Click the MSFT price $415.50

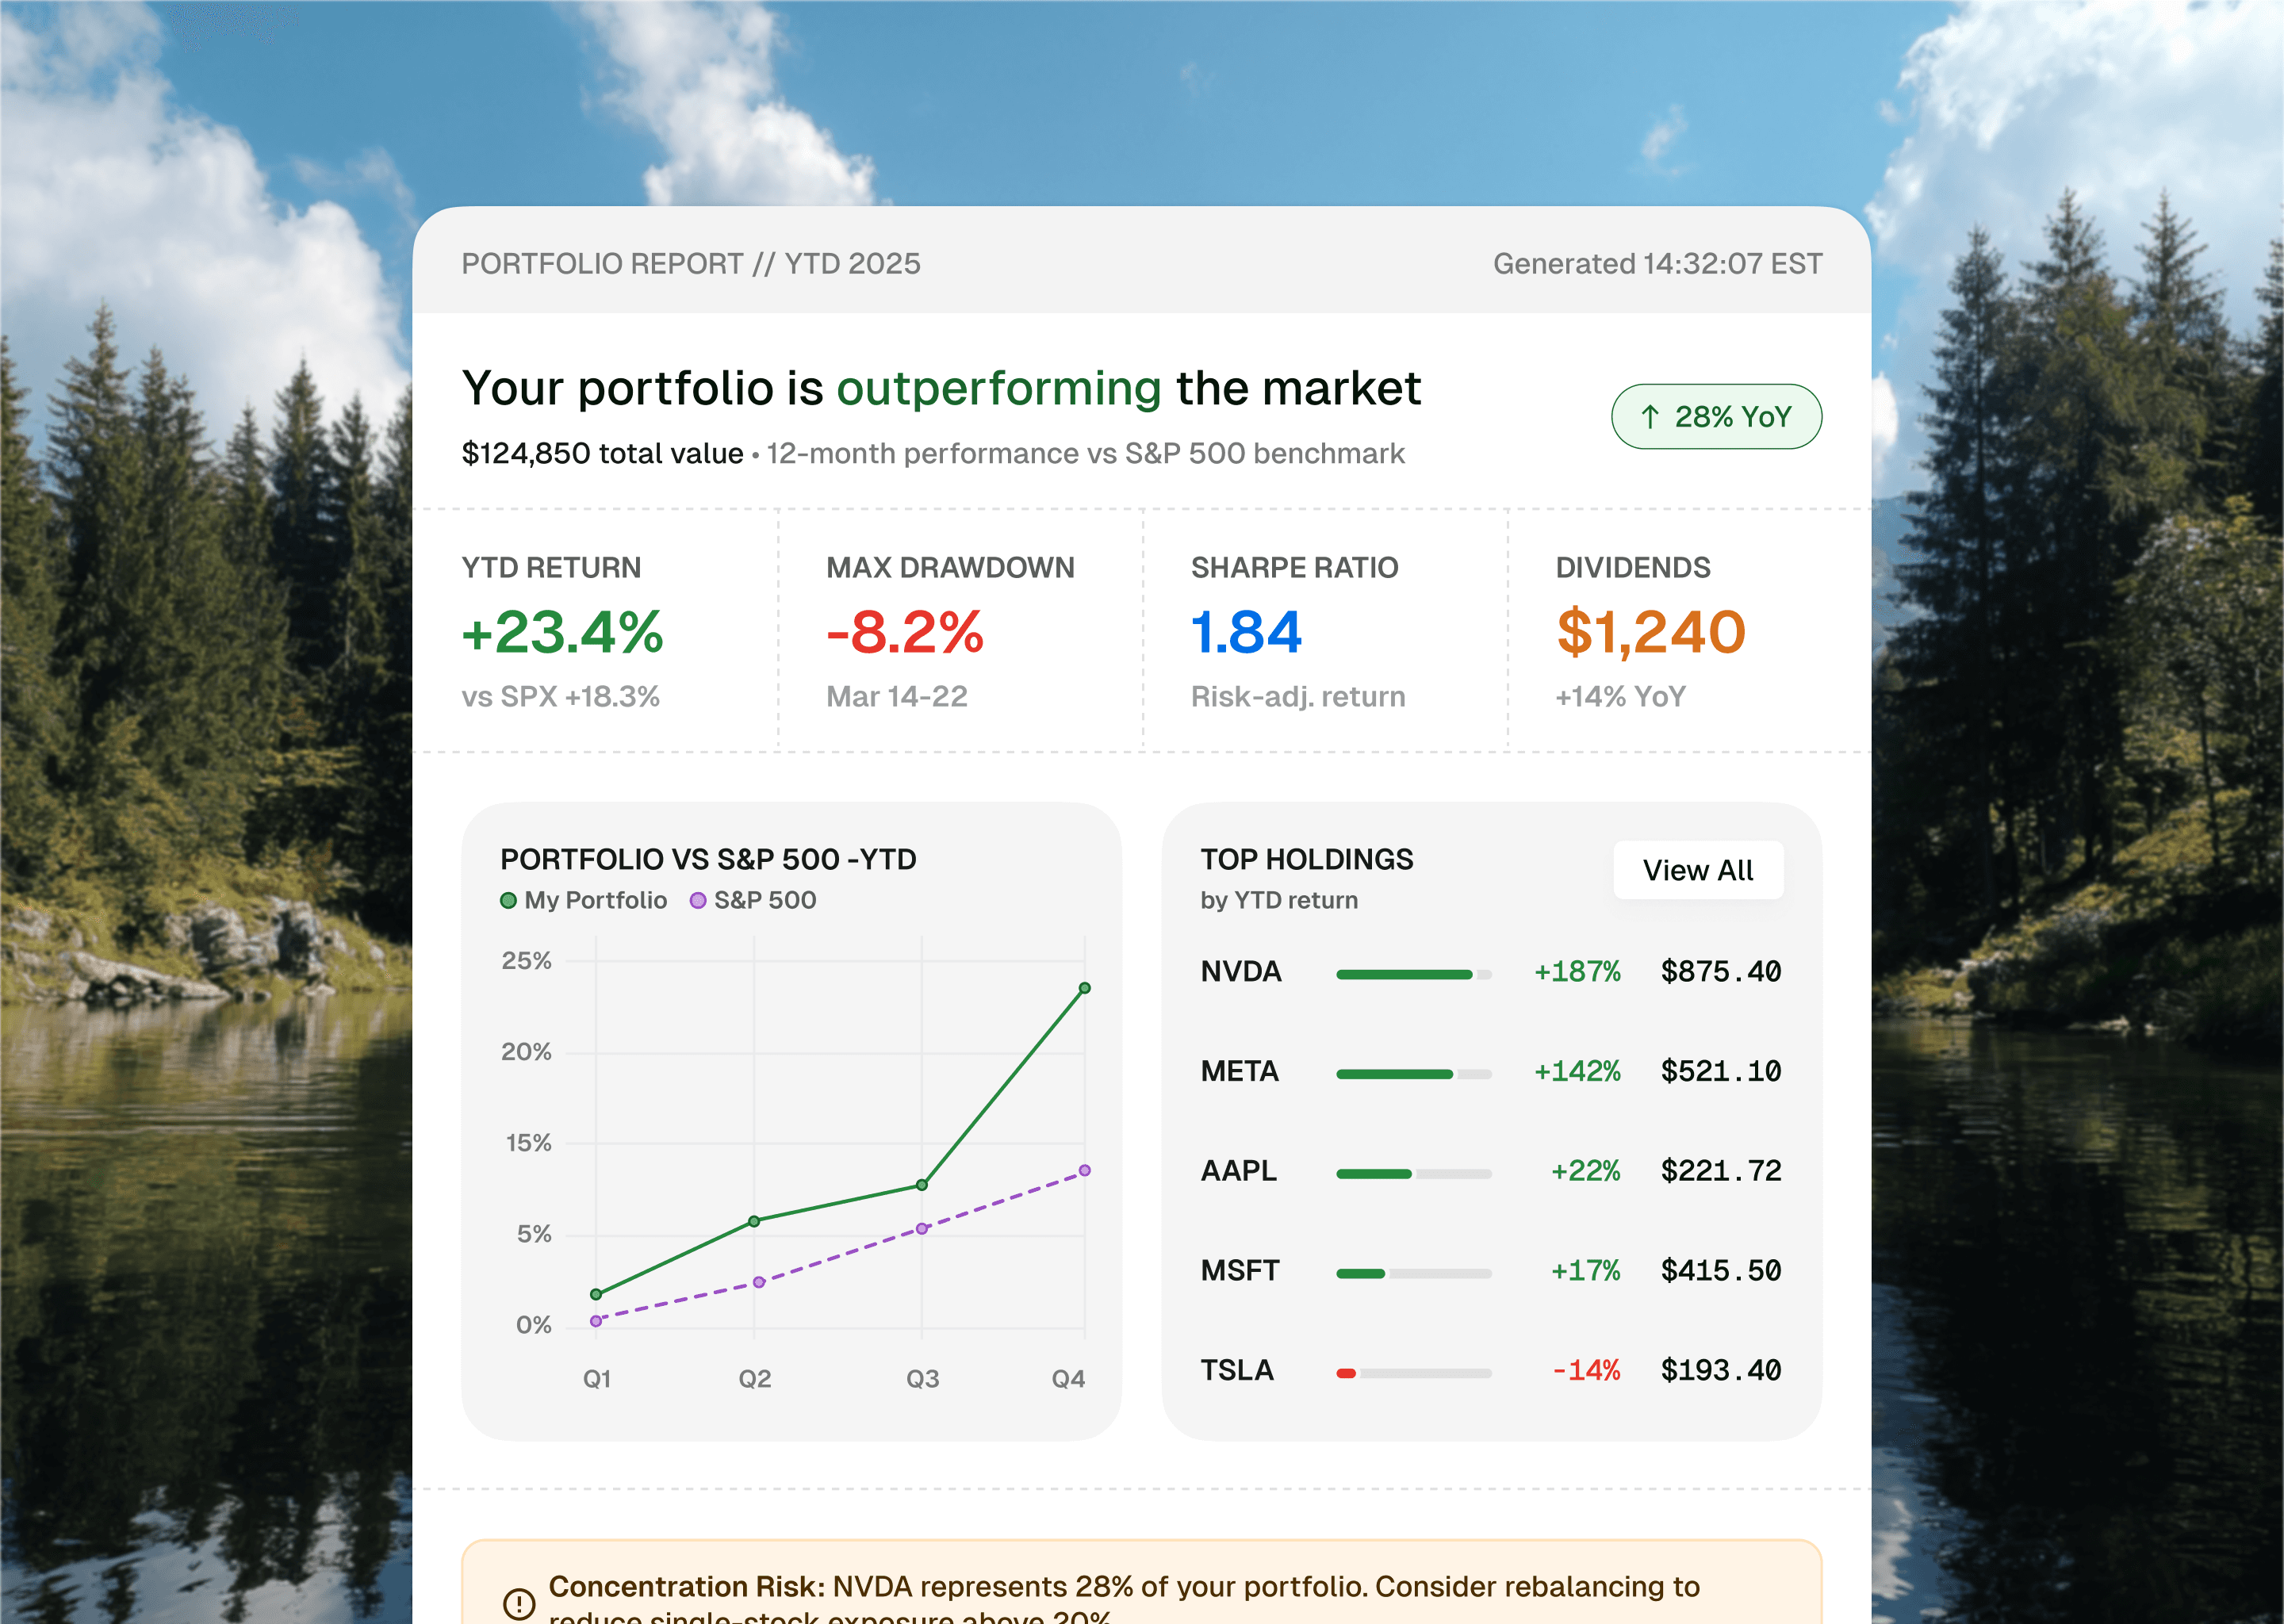[1720, 1270]
